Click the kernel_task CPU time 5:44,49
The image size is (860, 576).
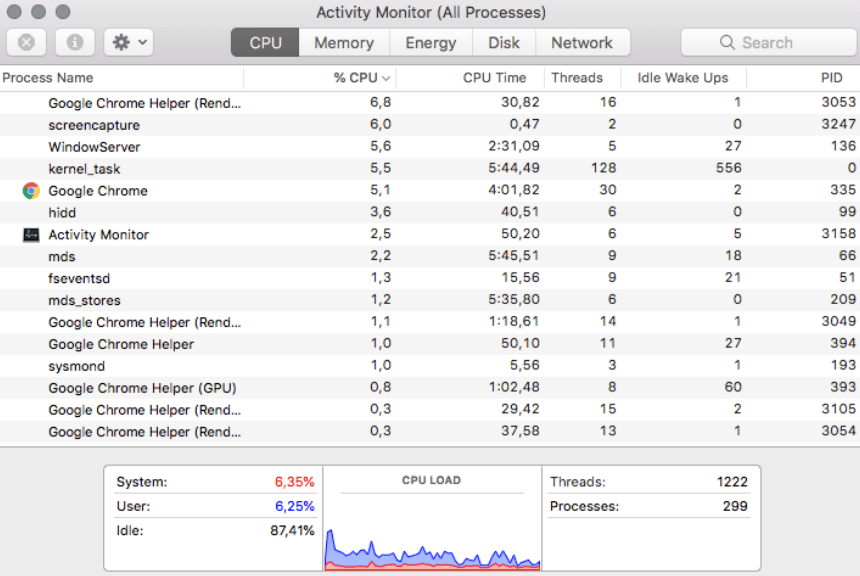point(514,168)
